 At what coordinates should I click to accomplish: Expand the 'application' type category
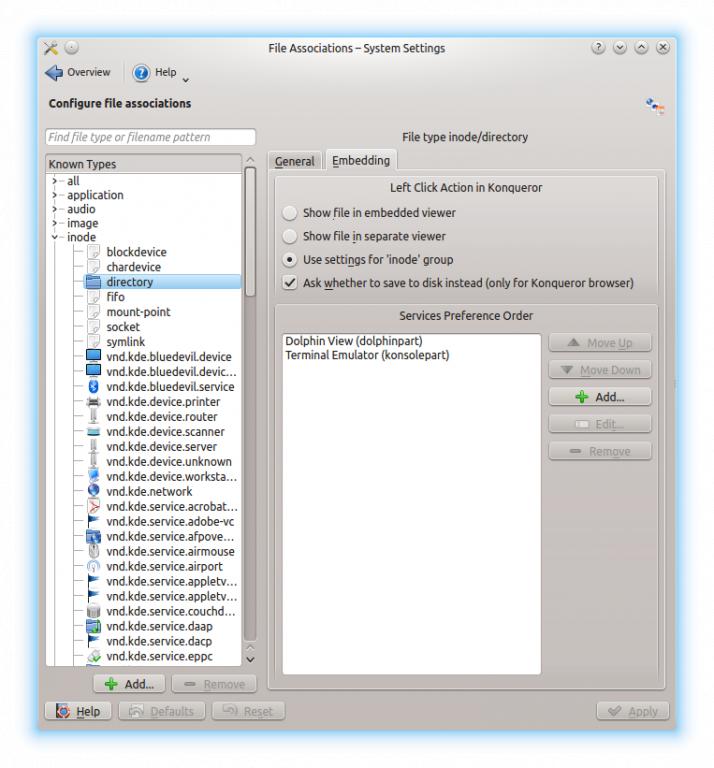(54, 195)
